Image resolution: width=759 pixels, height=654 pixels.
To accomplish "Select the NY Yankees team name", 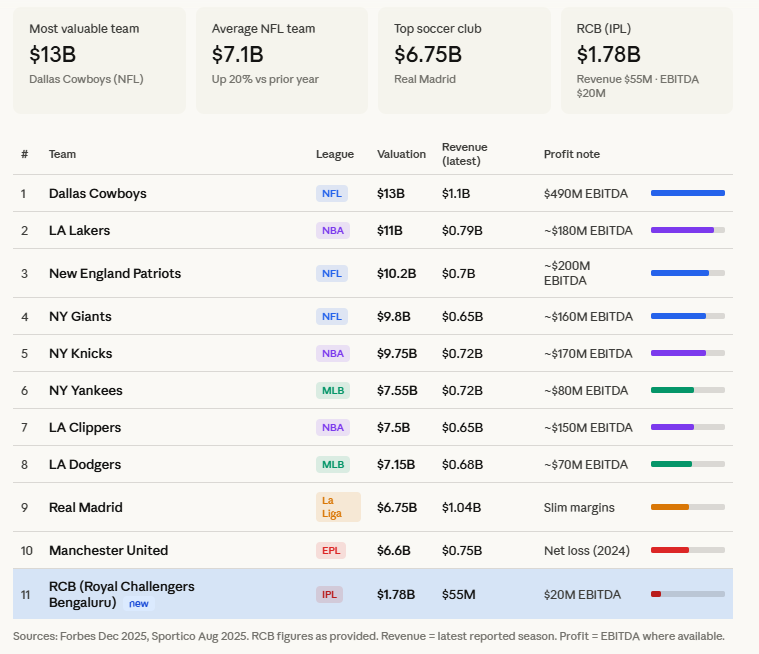I will 86,391.
